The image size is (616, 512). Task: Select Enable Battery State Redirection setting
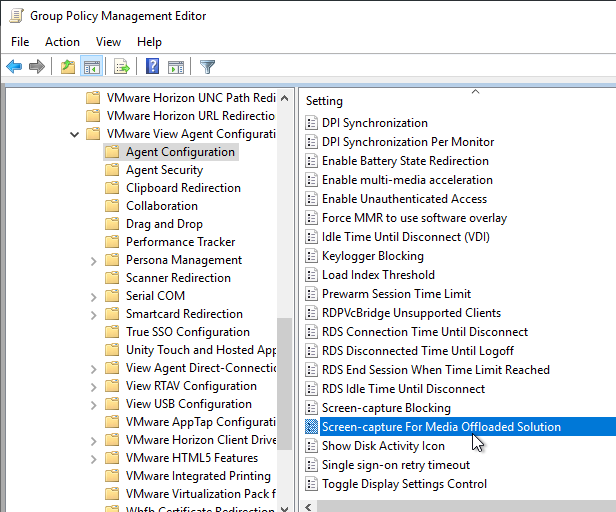point(405,161)
